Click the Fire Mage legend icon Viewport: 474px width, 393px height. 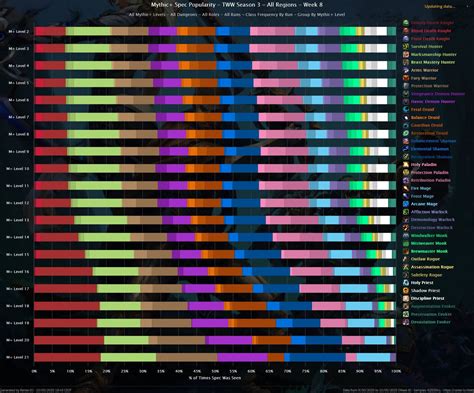(406, 188)
